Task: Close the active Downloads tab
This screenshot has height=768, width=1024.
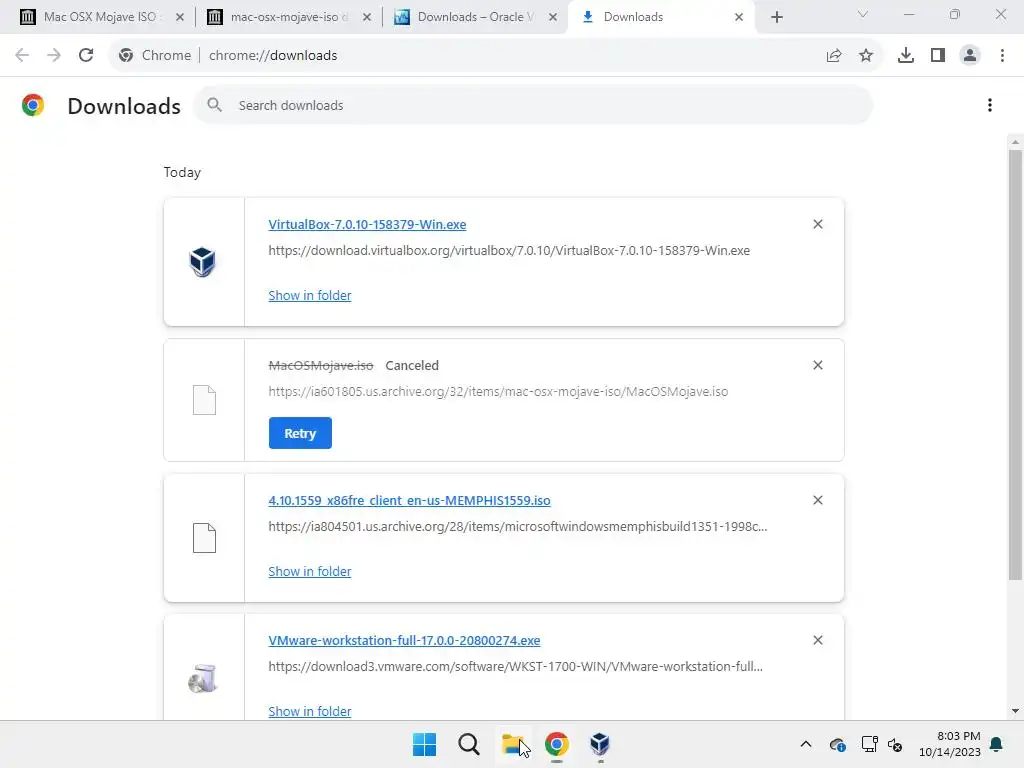Action: (x=739, y=17)
